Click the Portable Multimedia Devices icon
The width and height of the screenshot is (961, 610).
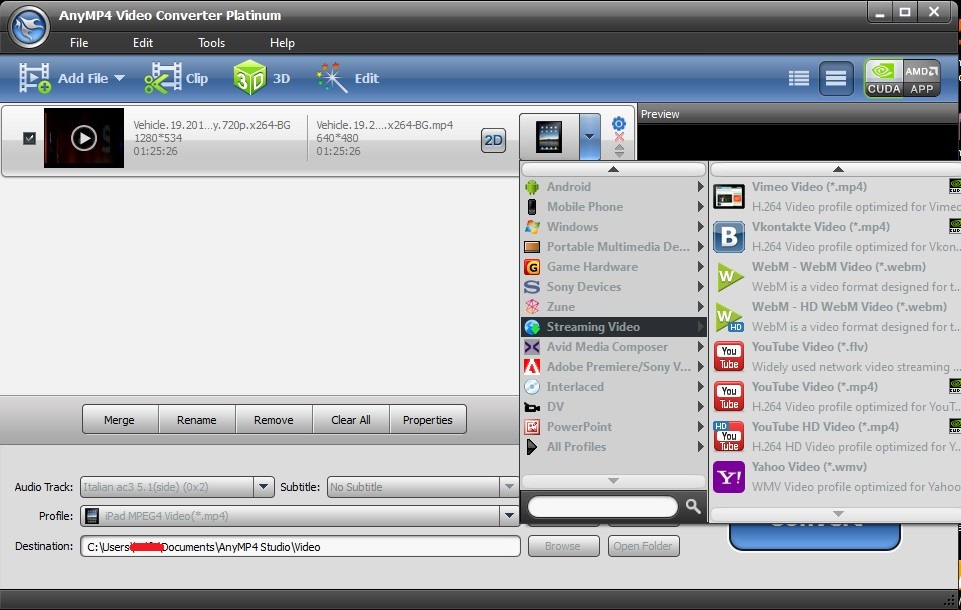pyautogui.click(x=532, y=247)
